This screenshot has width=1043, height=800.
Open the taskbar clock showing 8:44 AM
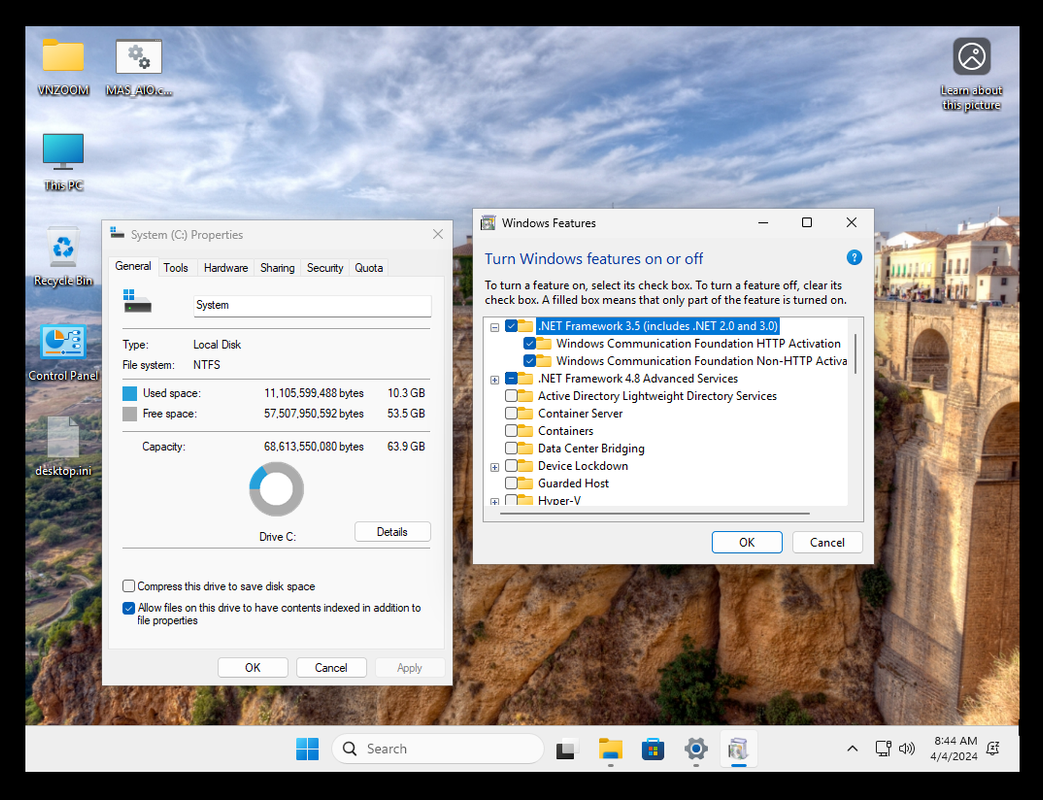click(x=955, y=749)
